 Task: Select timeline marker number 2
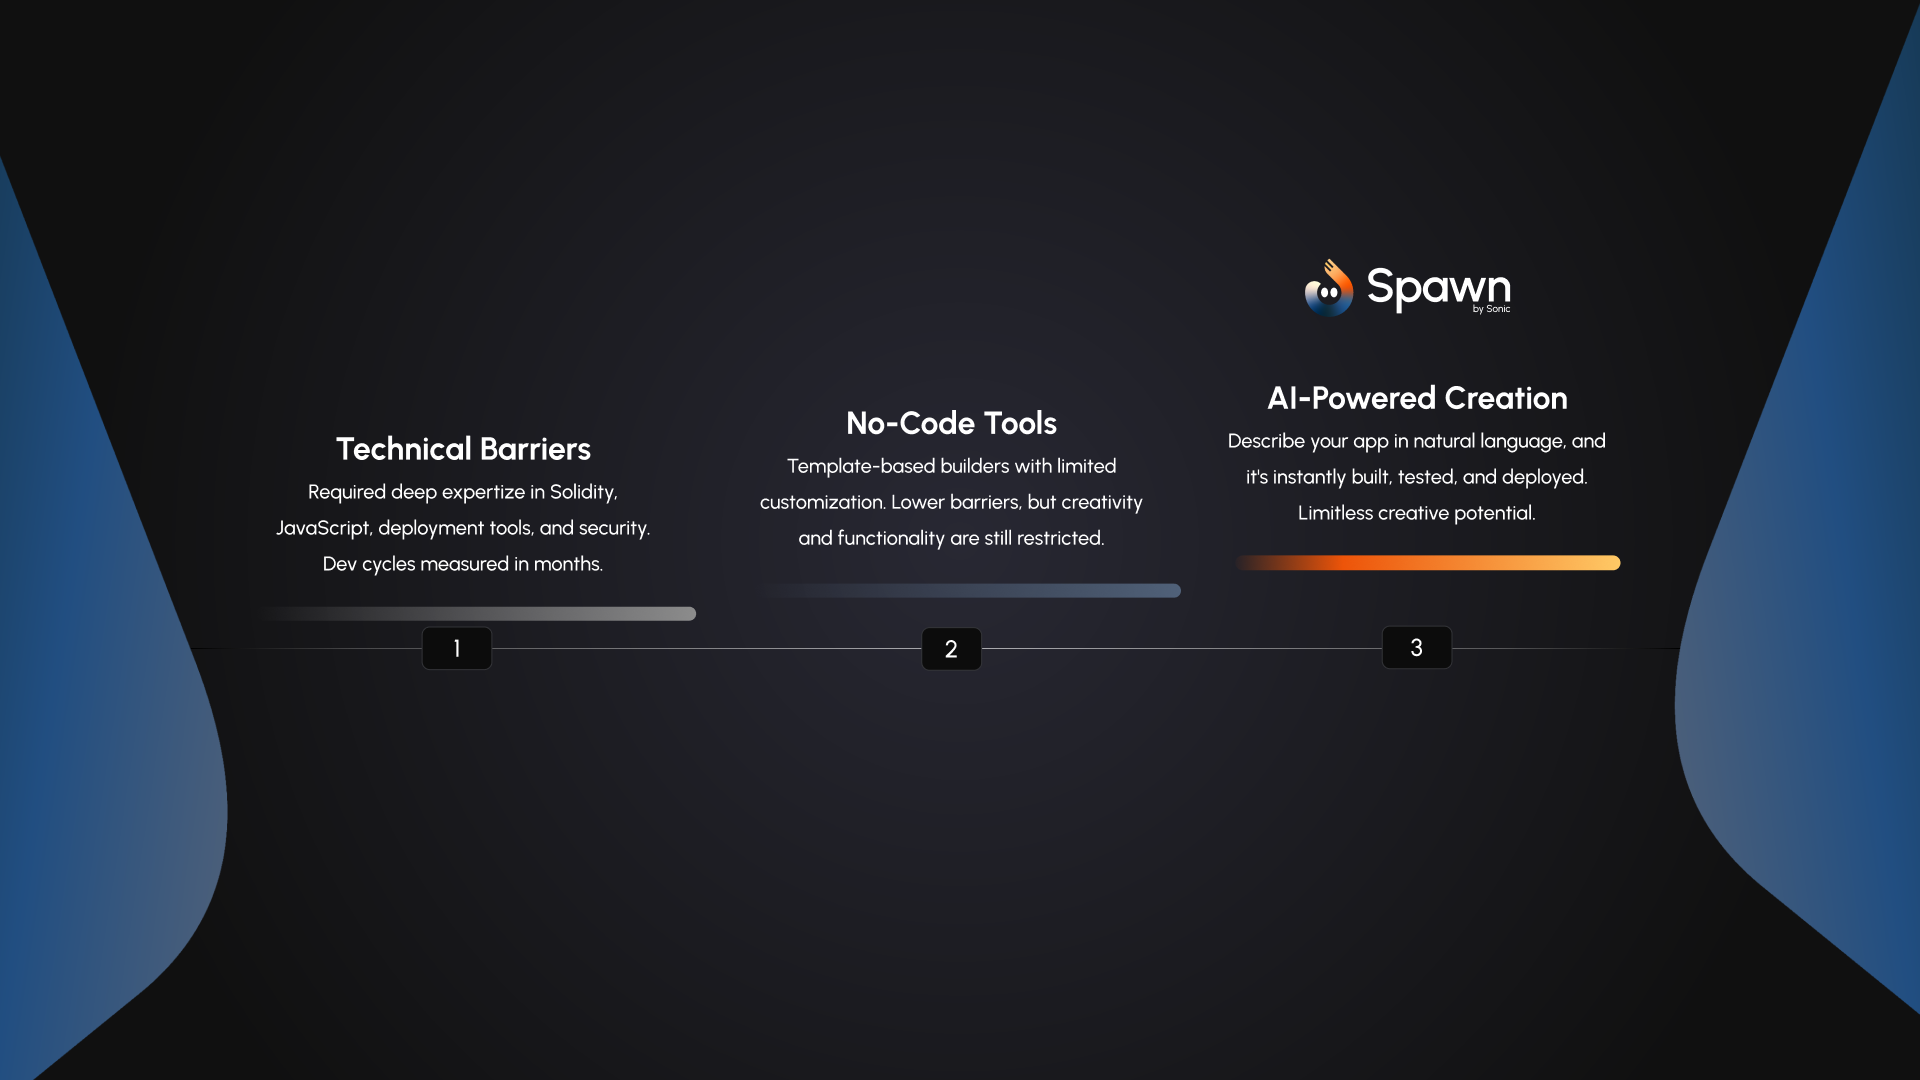coord(951,649)
